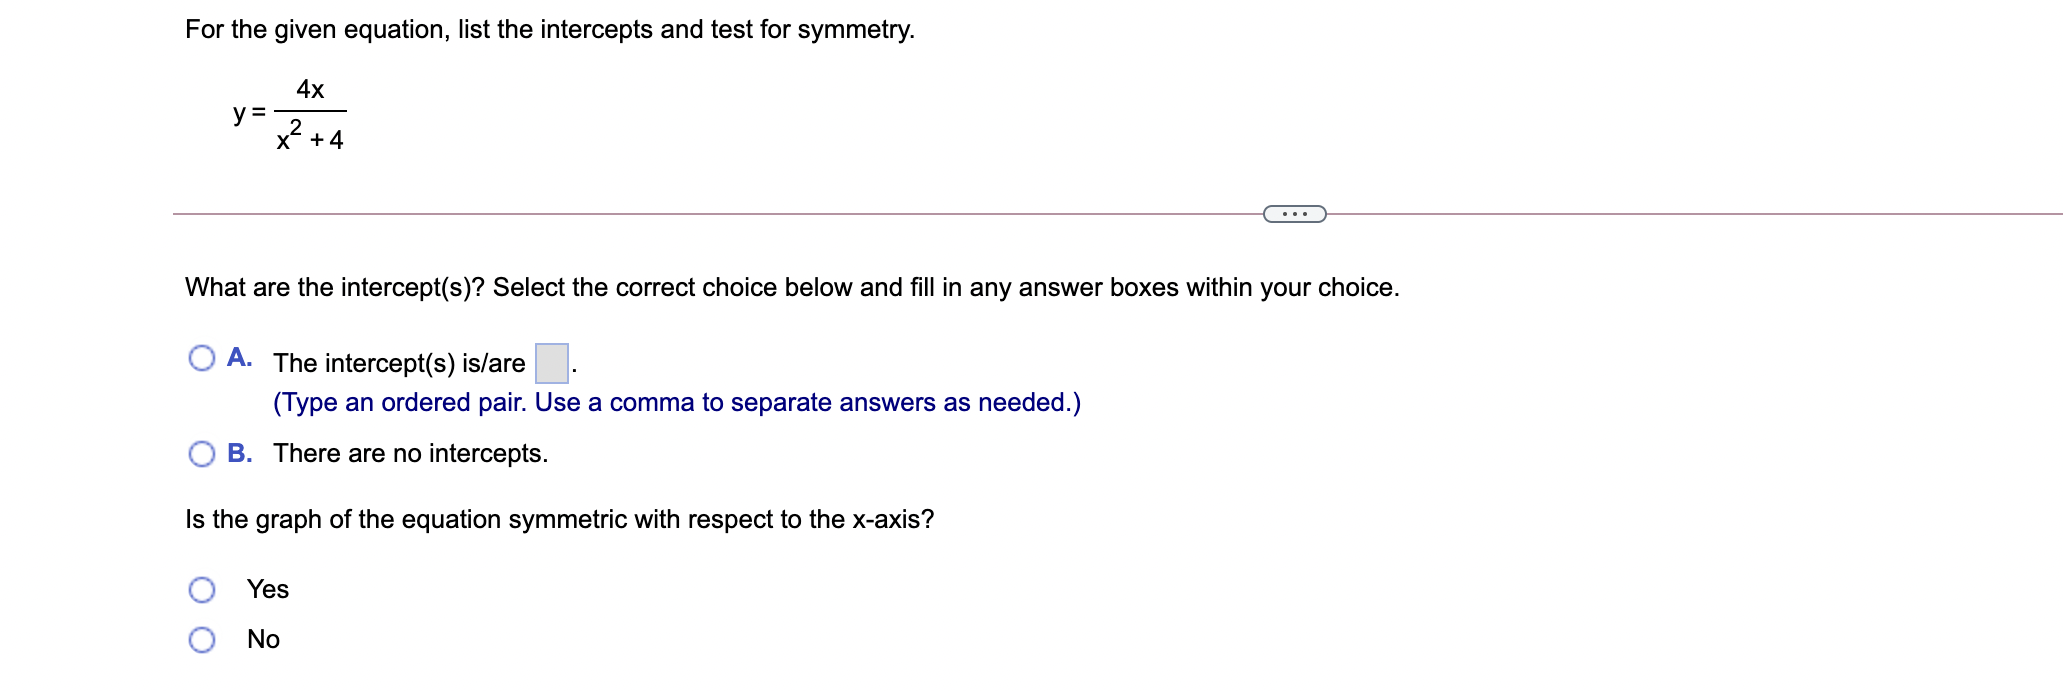
Task: Click the "y =" part of equation
Action: [249, 112]
